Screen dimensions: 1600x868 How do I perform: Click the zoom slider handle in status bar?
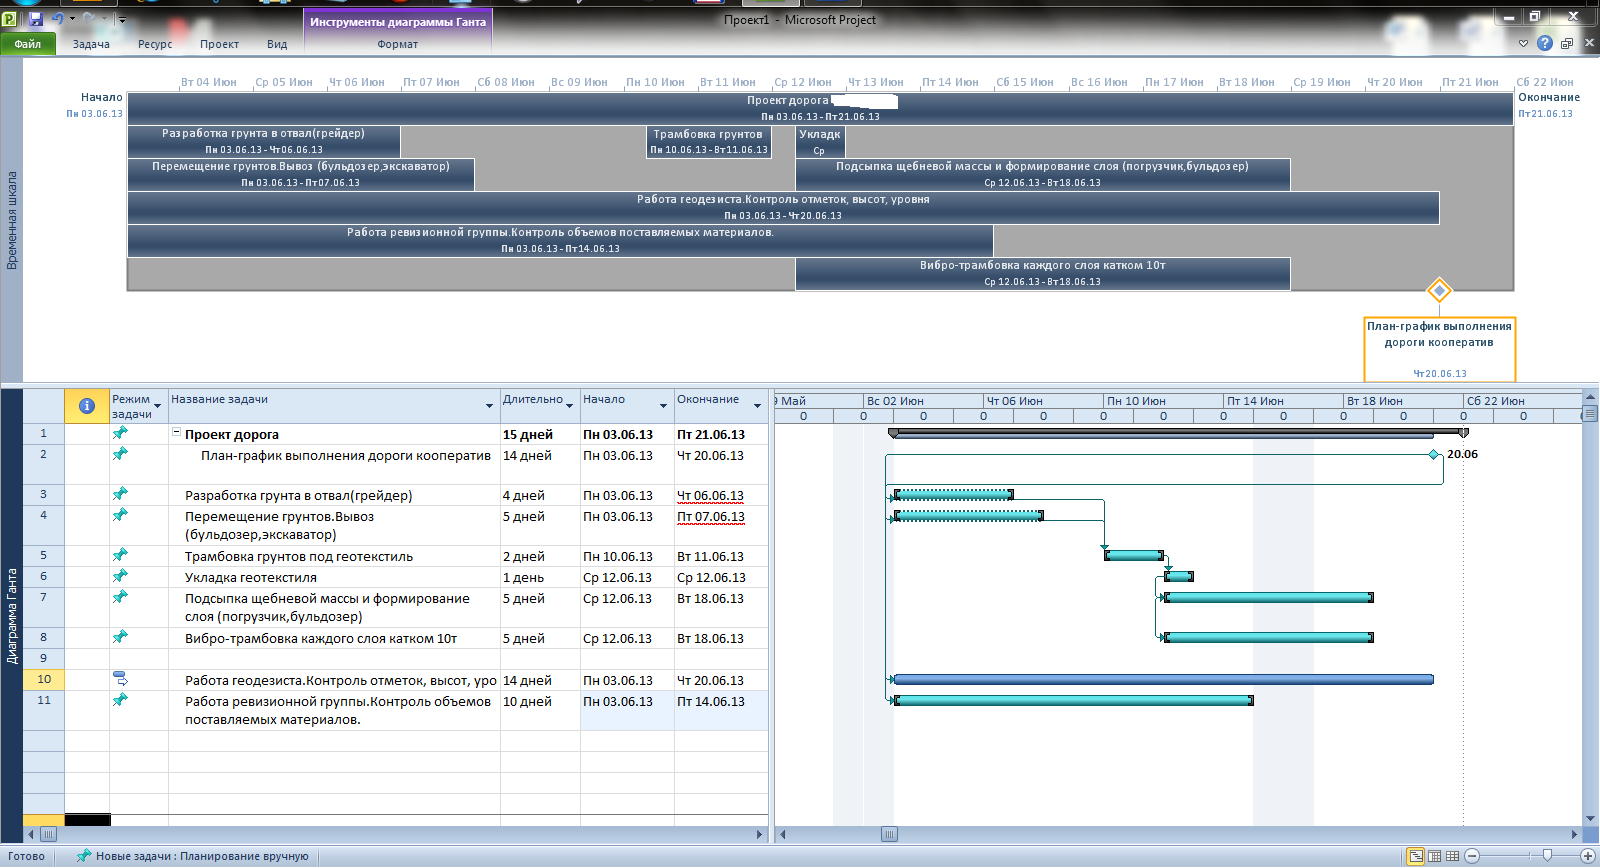point(1548,856)
